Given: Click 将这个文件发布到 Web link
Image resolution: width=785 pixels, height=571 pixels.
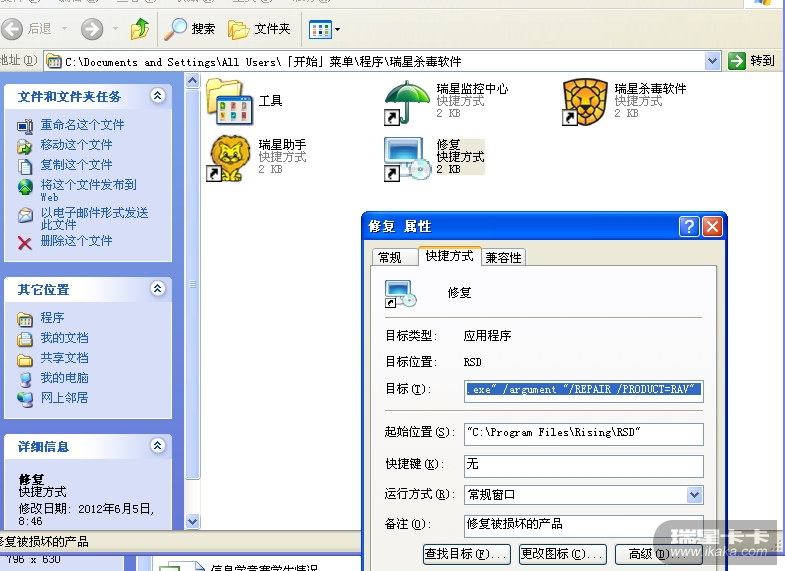Looking at the screenshot, I should [89, 191].
